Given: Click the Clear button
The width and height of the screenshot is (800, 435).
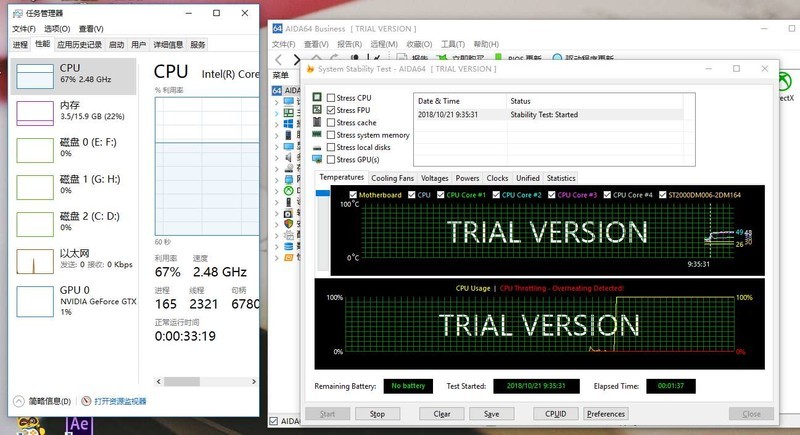Looking at the screenshot, I should 442,414.
